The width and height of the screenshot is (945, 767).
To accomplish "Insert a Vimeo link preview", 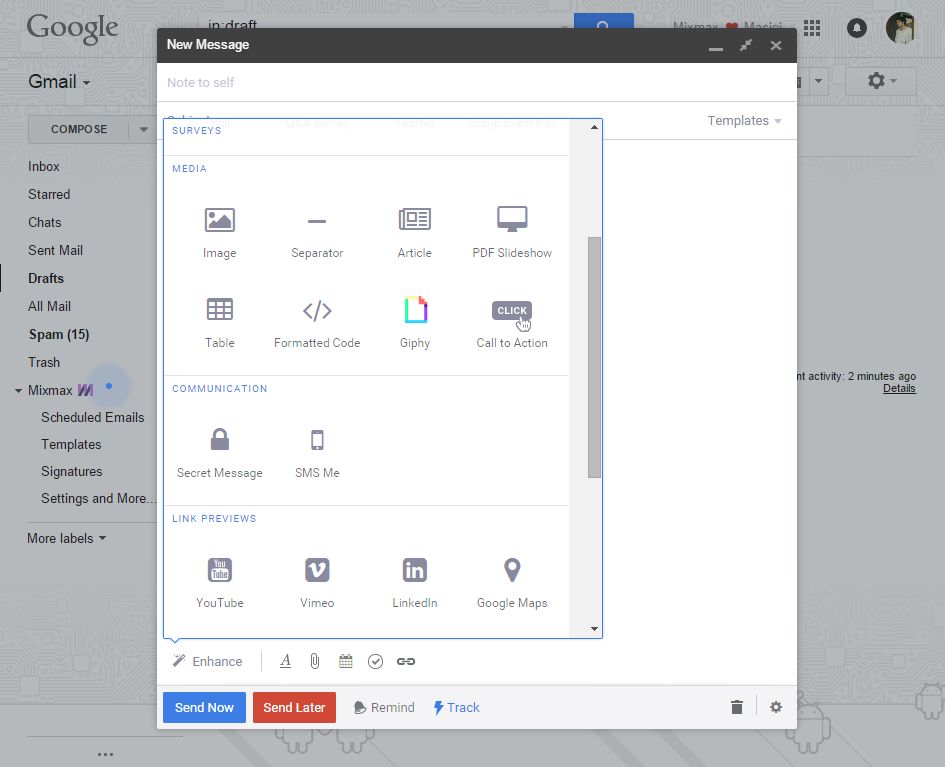I will click(x=317, y=583).
